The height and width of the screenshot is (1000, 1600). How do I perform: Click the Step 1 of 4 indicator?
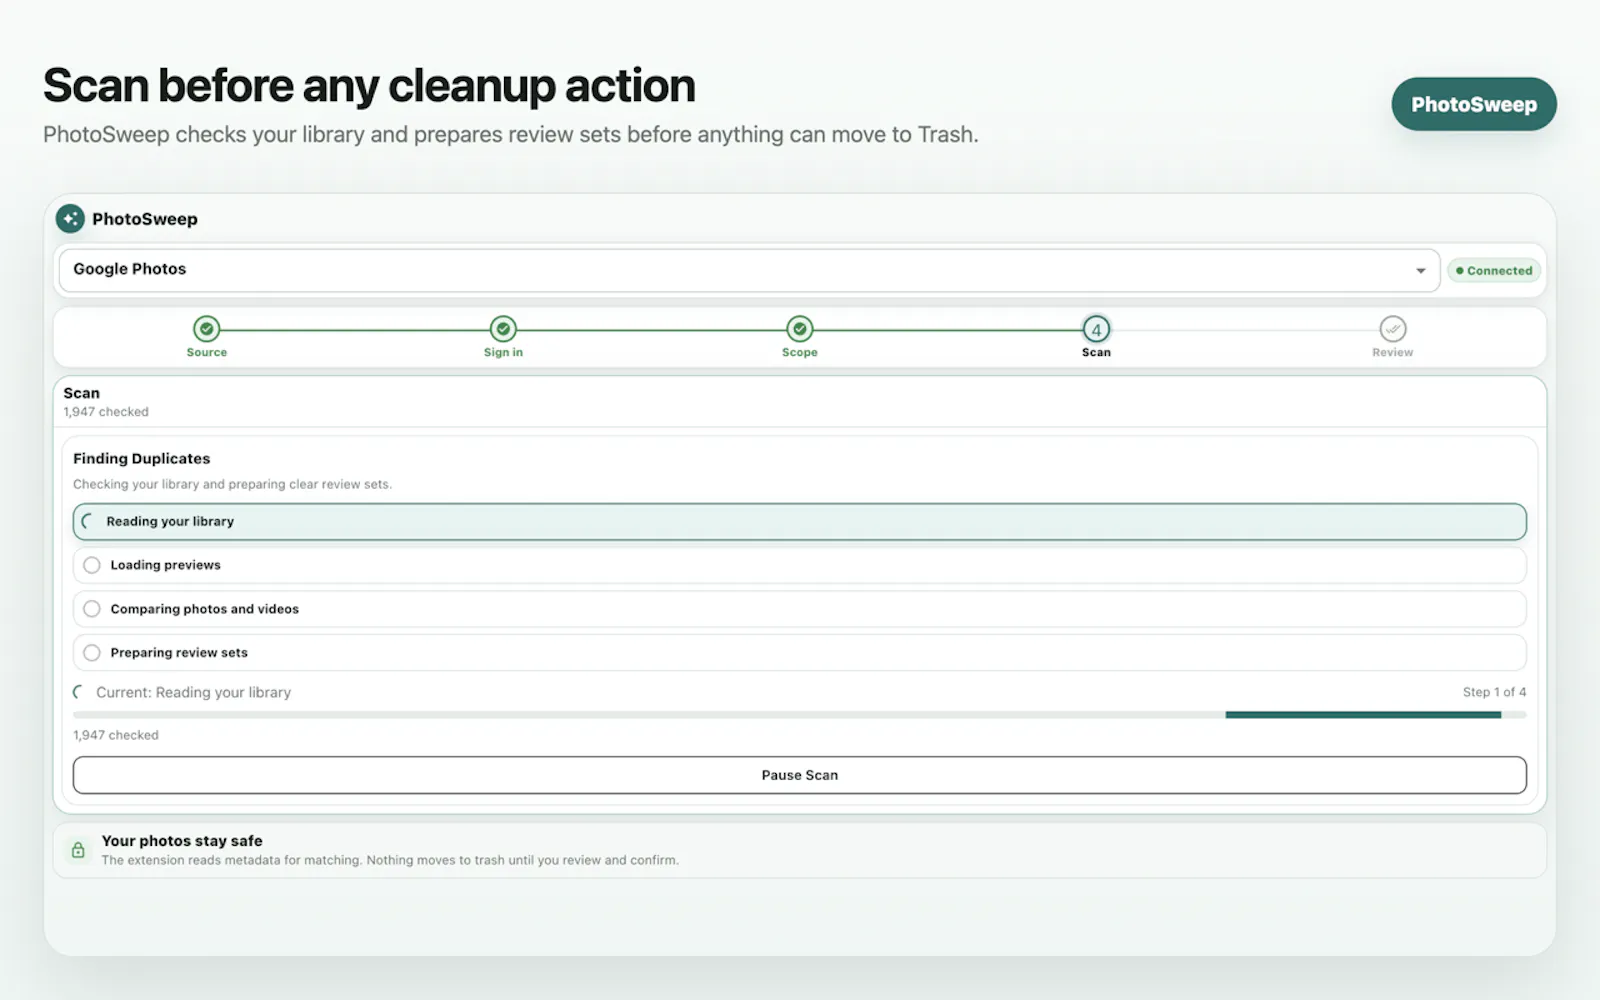point(1494,692)
